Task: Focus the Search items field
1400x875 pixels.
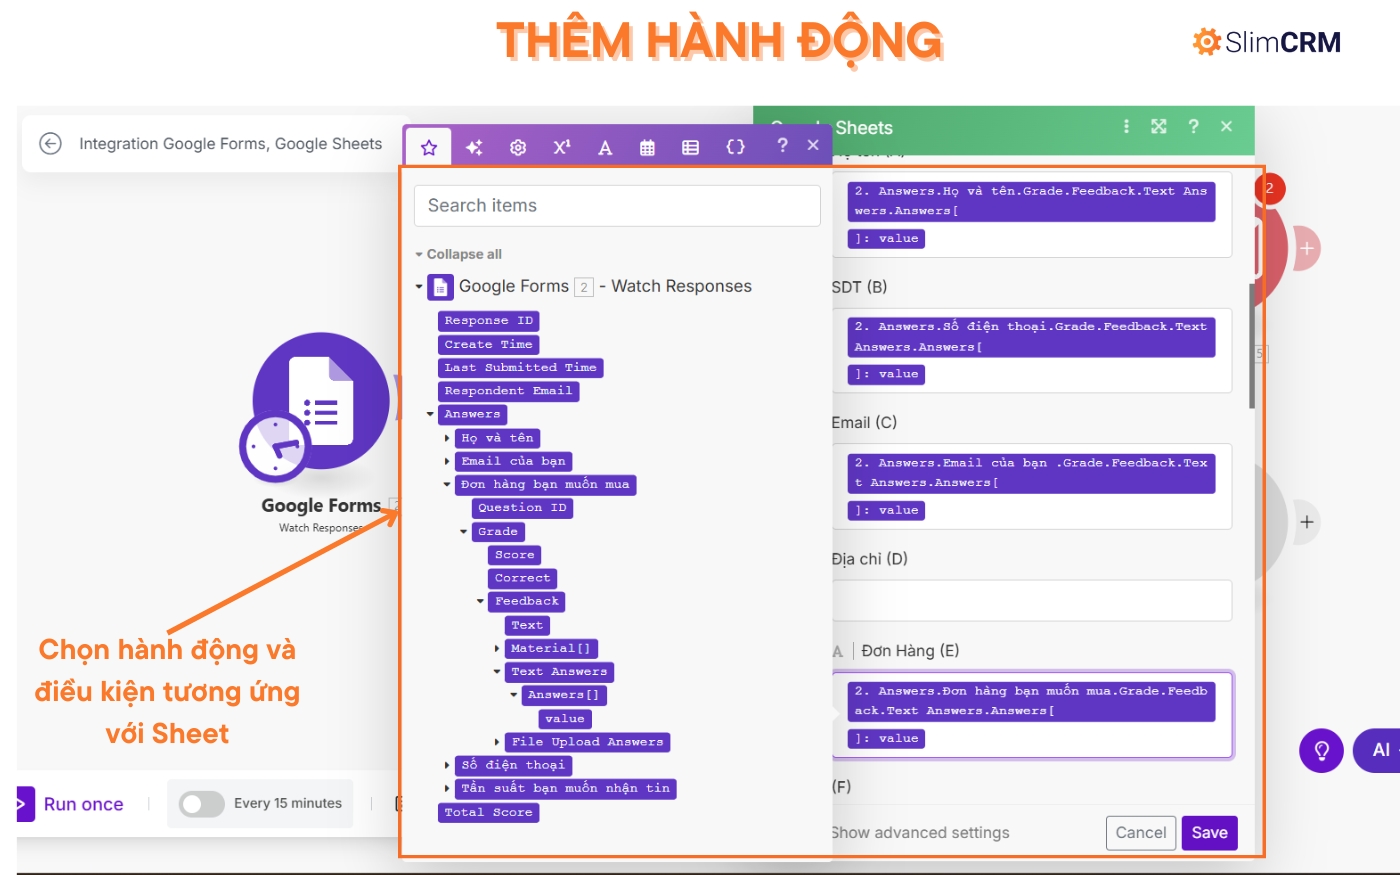Action: [x=617, y=206]
